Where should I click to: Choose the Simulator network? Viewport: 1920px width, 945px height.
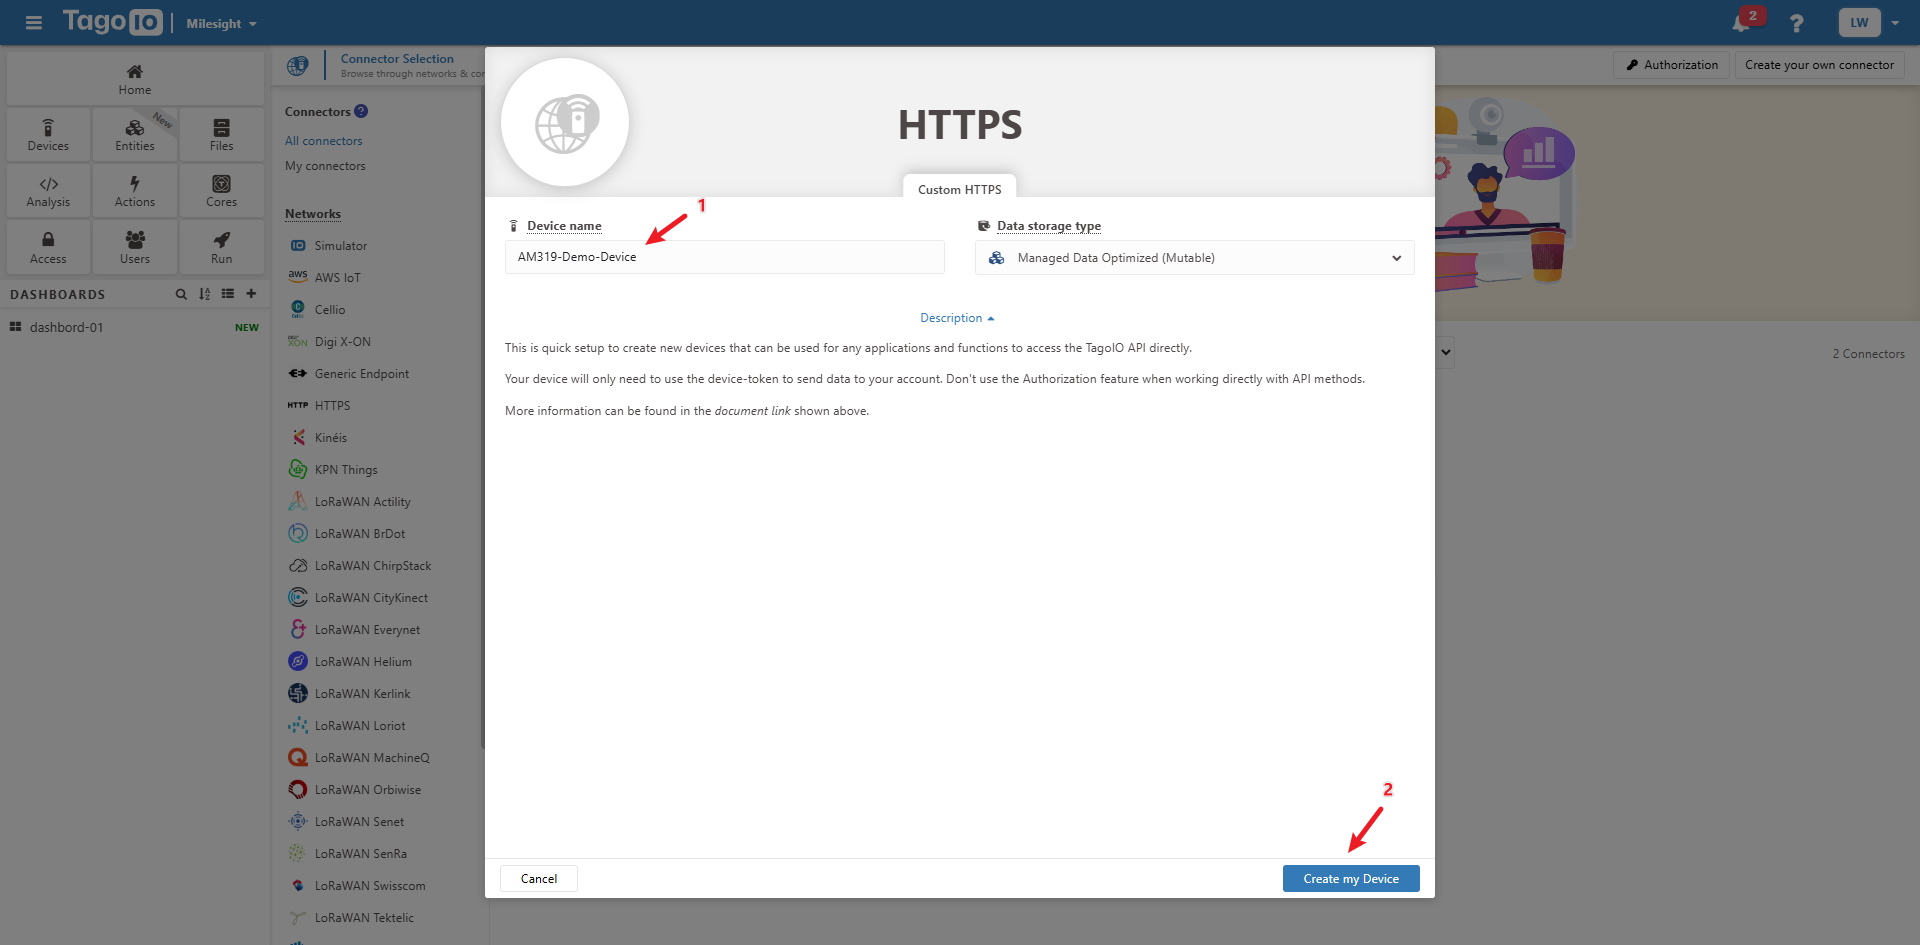pyautogui.click(x=341, y=246)
